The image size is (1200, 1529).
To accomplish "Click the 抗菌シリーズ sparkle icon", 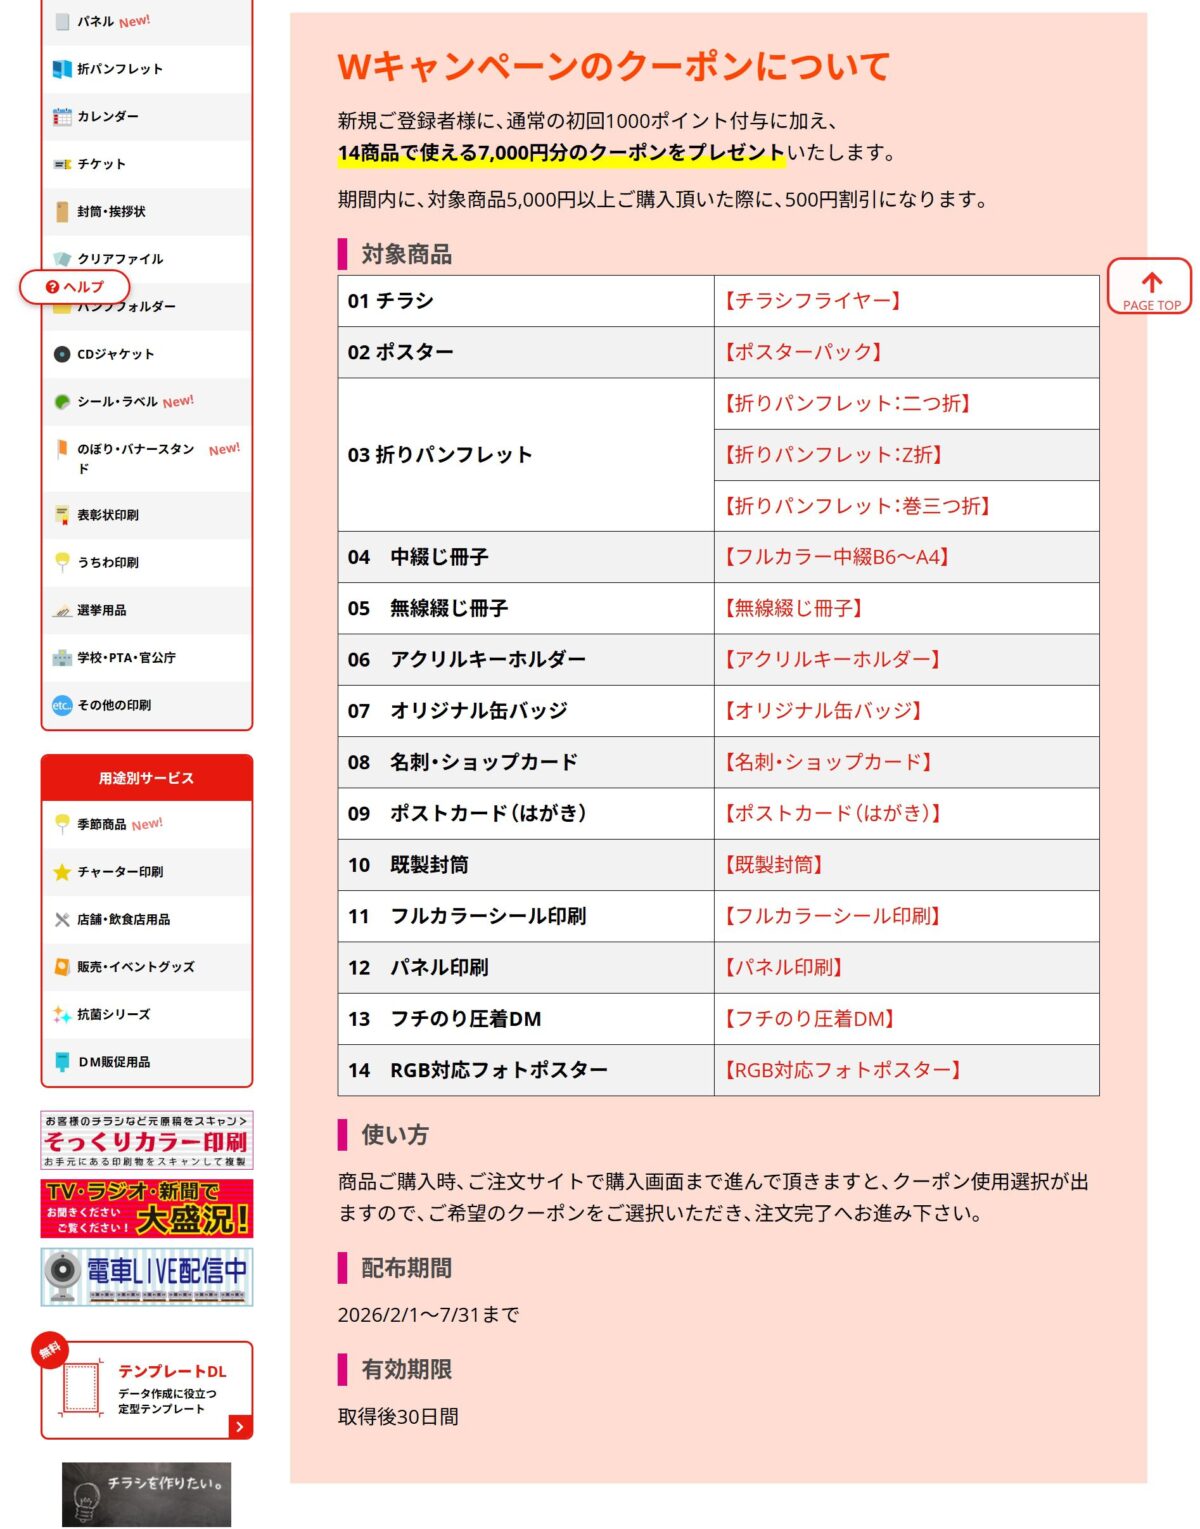I will [62, 1014].
